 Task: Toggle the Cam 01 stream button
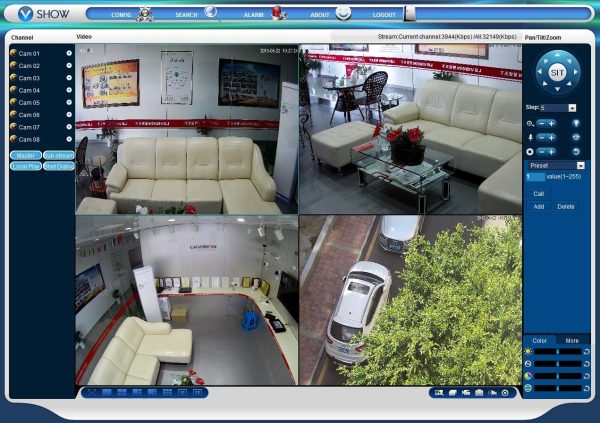[69, 53]
